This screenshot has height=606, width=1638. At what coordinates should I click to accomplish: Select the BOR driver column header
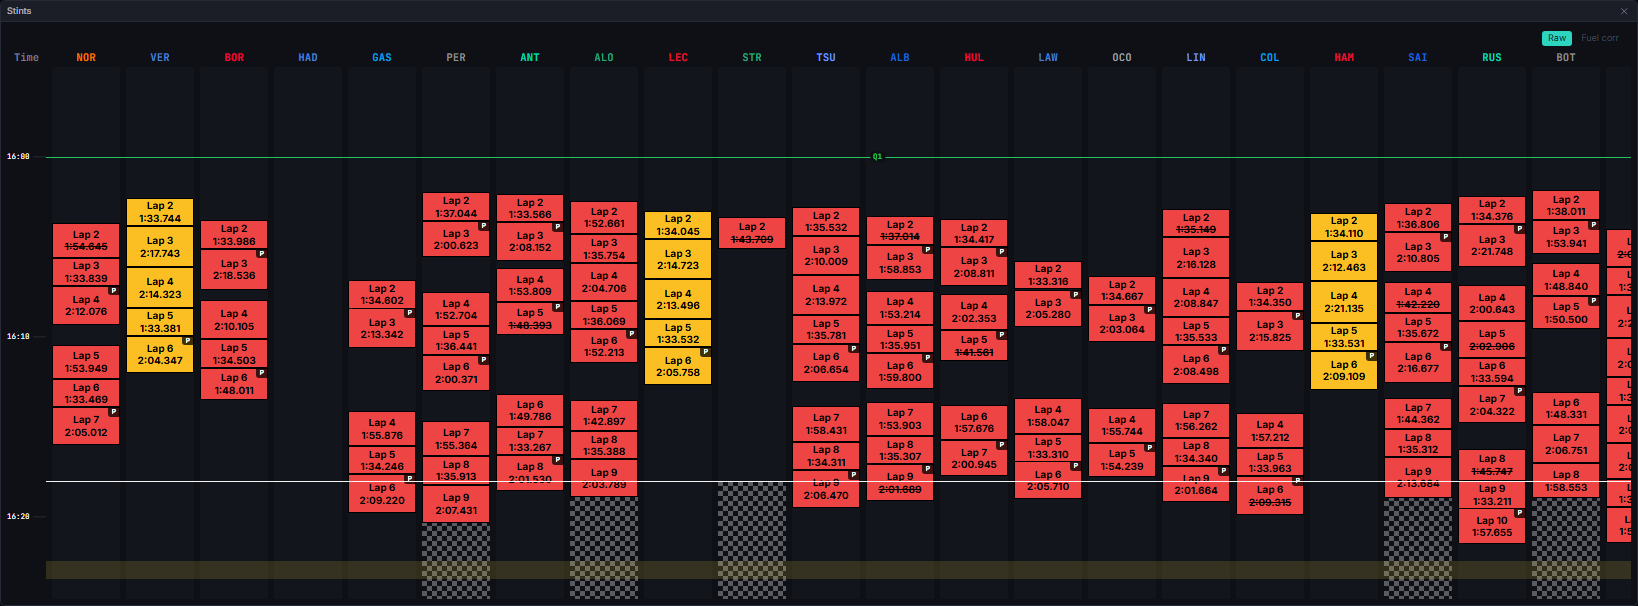pos(234,58)
